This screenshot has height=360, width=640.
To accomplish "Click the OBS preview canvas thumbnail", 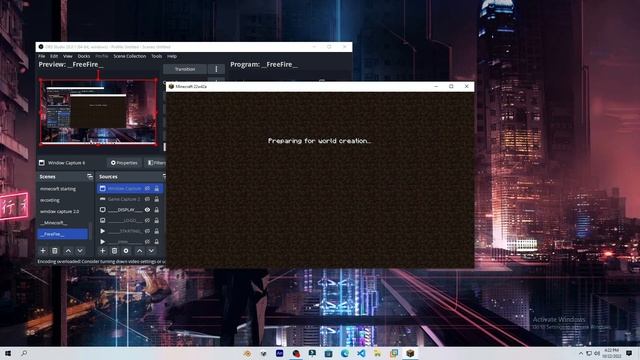I will tap(98, 112).
